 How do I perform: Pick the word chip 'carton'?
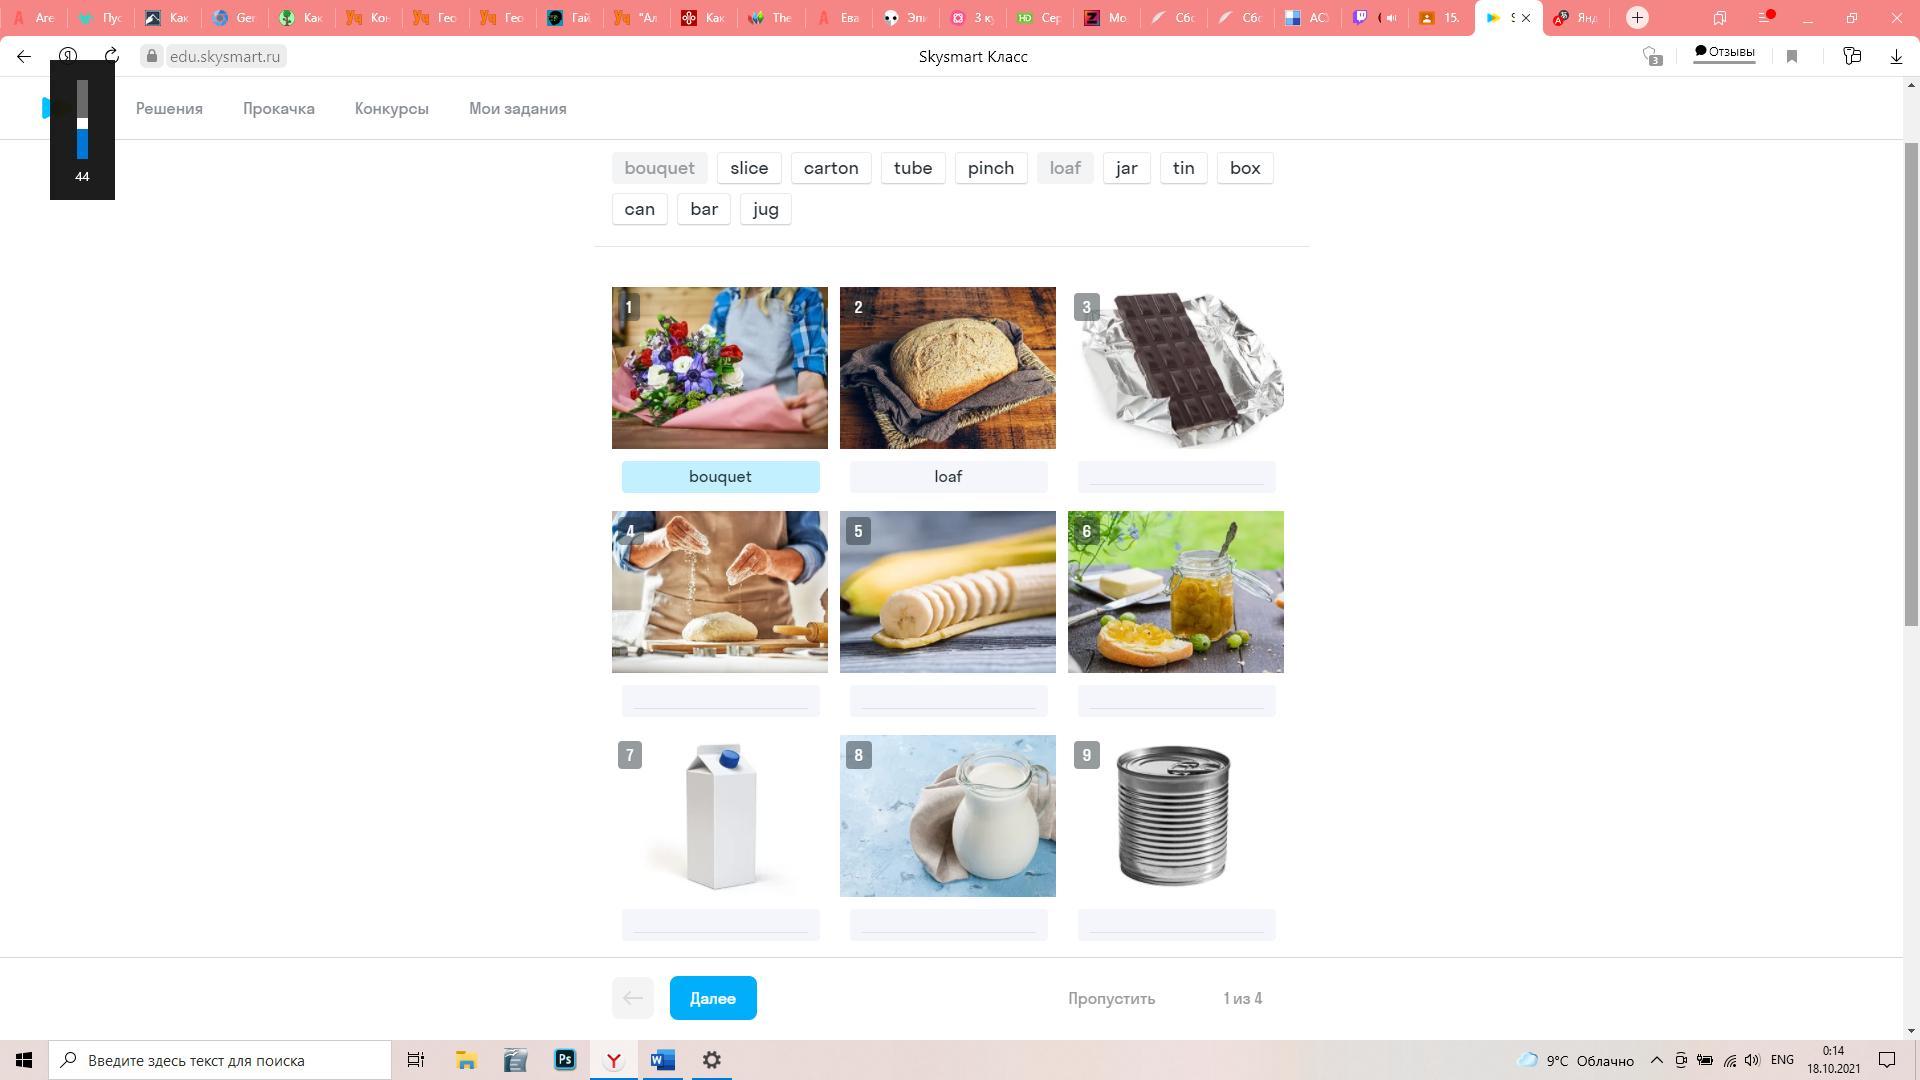[x=831, y=168]
